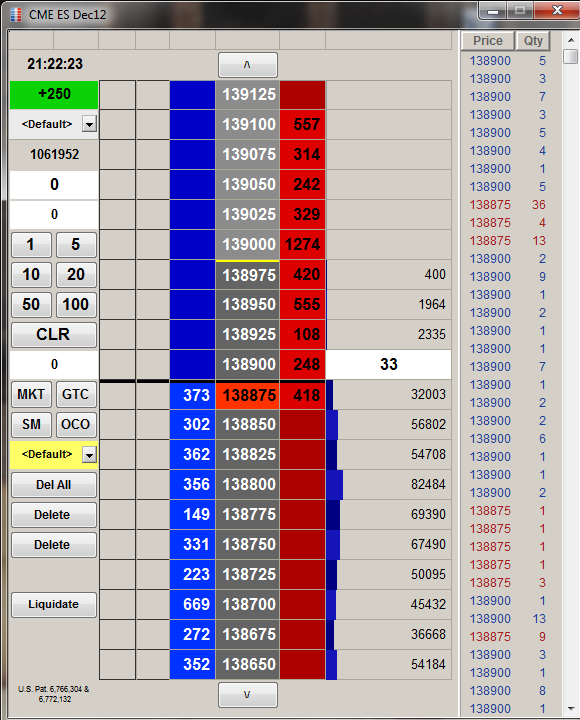580x720 pixels.
Task: Click the red trade row with qty 9
Action: click(507, 637)
